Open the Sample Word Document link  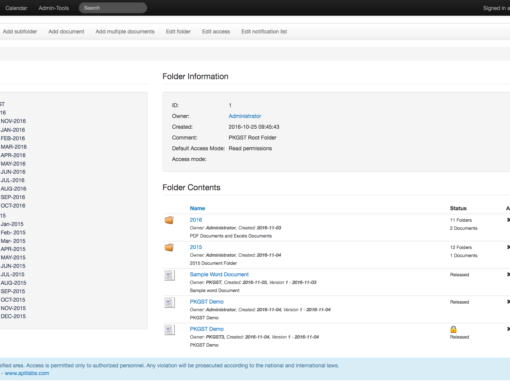pos(219,274)
